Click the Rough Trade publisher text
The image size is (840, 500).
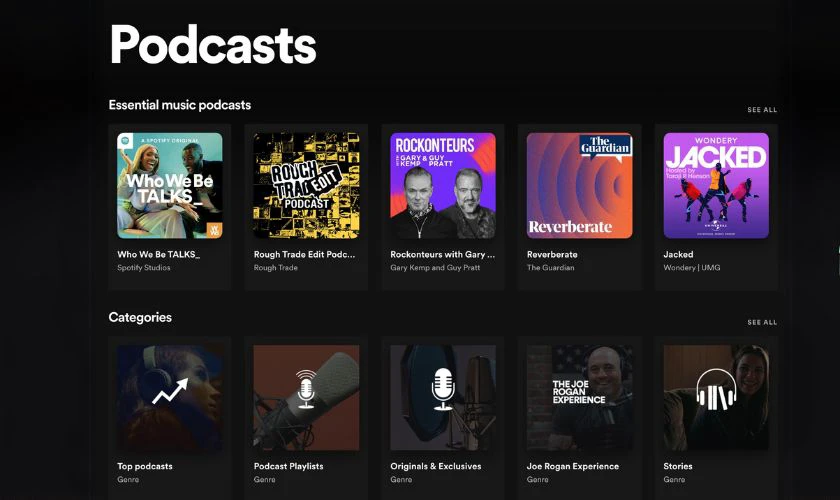275,267
